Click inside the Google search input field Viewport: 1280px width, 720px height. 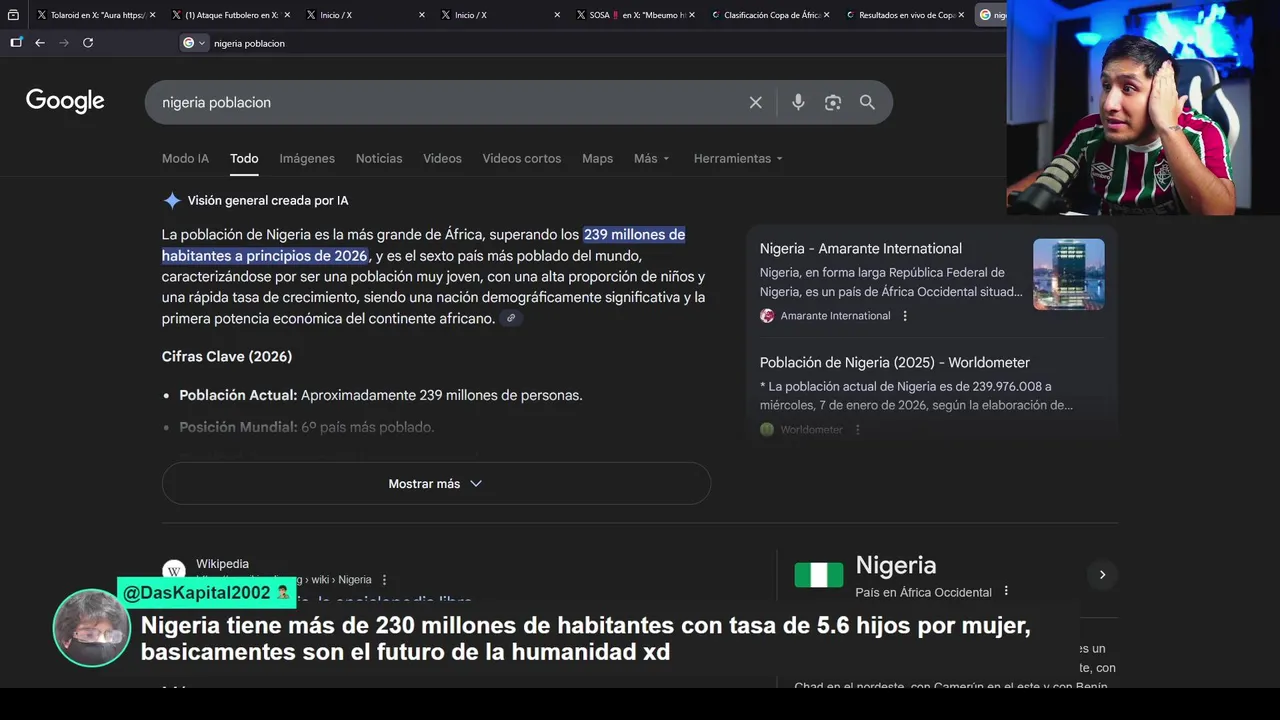point(450,102)
